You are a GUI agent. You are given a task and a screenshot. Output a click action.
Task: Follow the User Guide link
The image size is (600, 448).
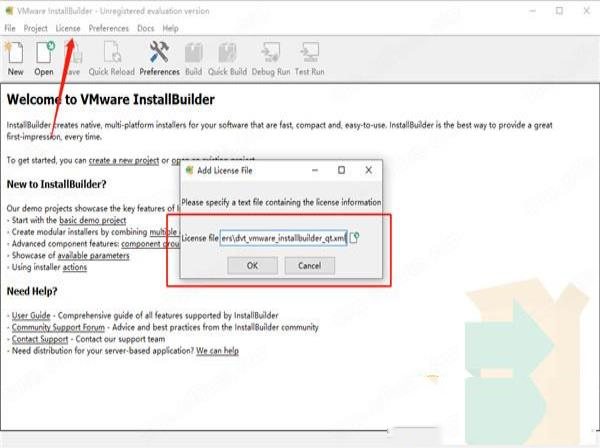tap(31, 315)
